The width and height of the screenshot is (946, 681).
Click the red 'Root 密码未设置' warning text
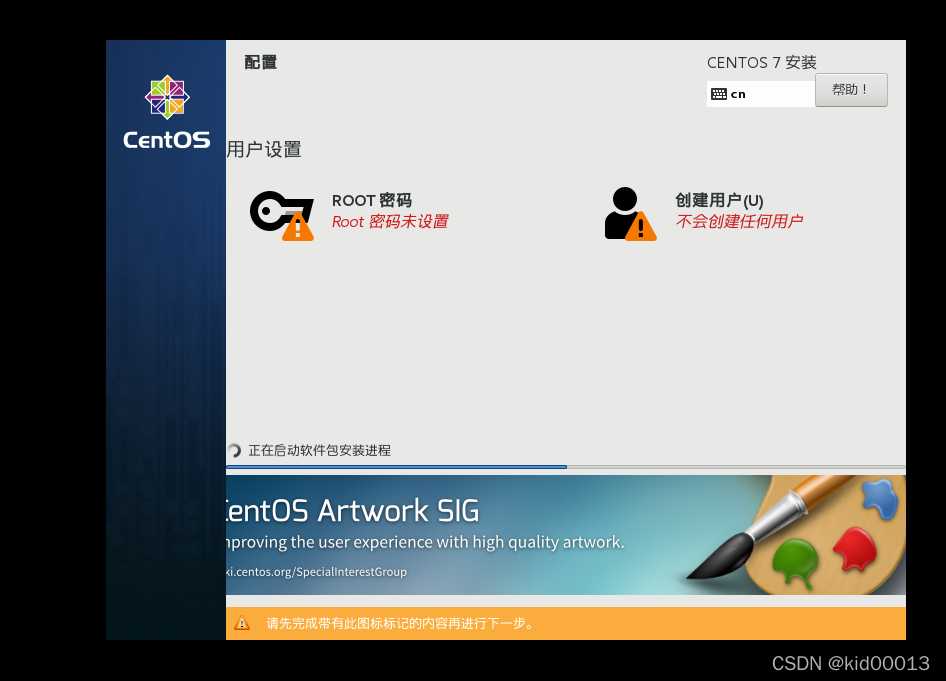[x=390, y=222]
